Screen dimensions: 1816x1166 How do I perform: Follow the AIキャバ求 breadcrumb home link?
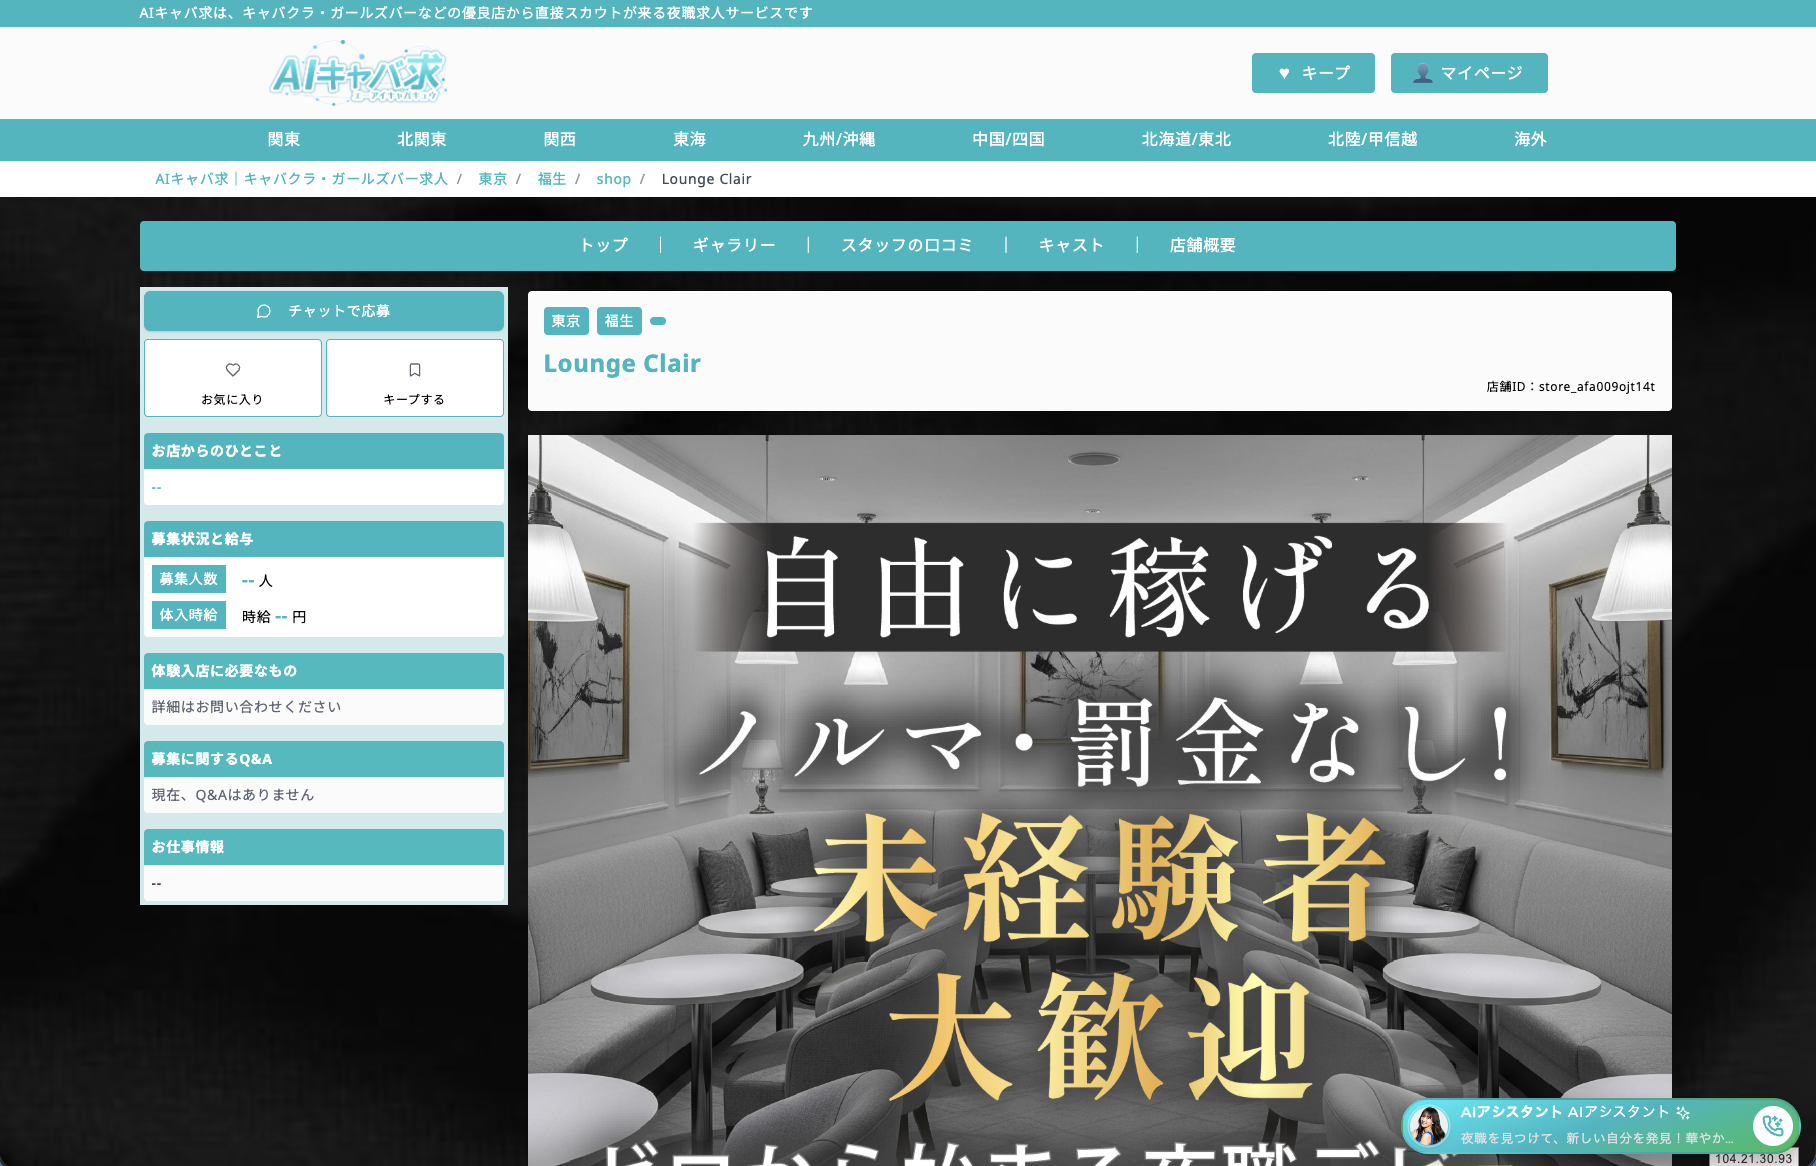(301, 179)
